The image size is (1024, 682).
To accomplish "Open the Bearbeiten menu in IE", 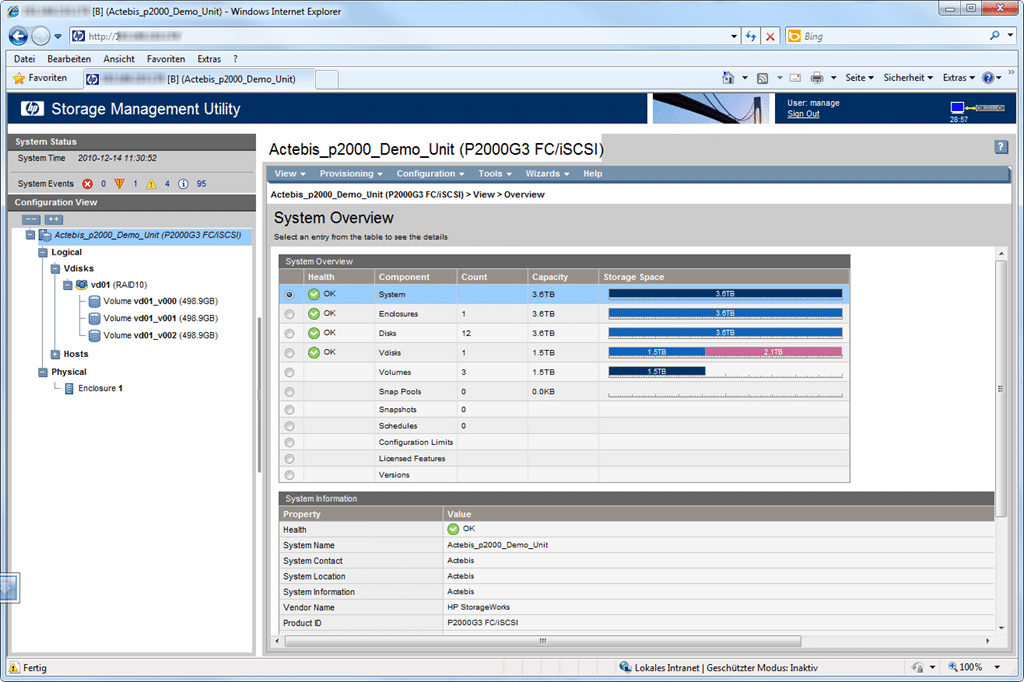I will [x=69, y=59].
